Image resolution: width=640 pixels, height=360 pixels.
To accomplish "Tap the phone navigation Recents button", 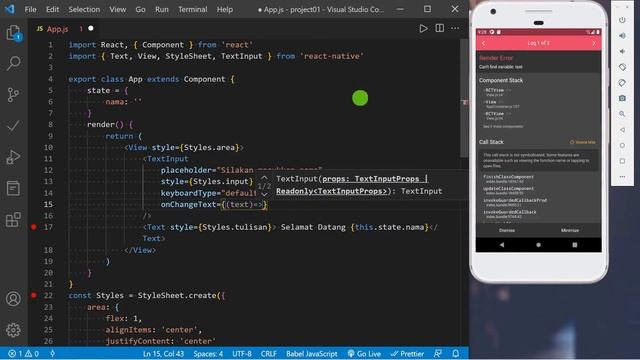I will 575,245.
